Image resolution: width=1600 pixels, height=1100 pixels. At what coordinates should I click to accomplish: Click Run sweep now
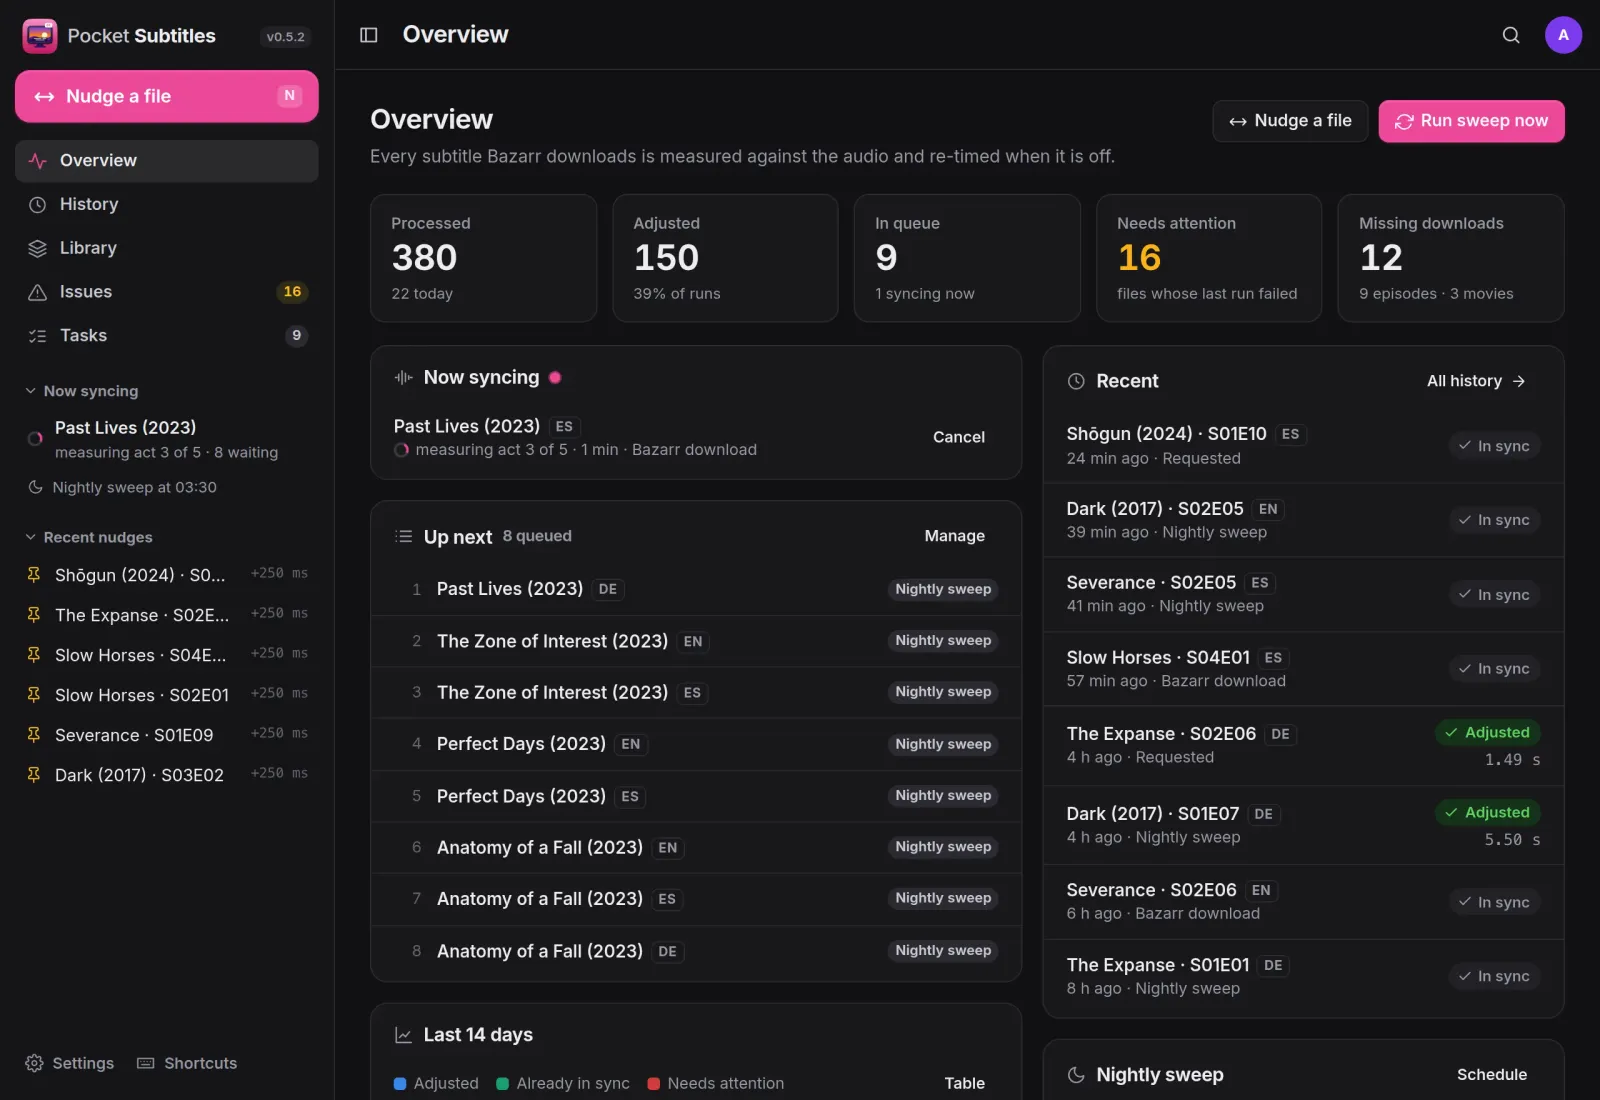1471,121
